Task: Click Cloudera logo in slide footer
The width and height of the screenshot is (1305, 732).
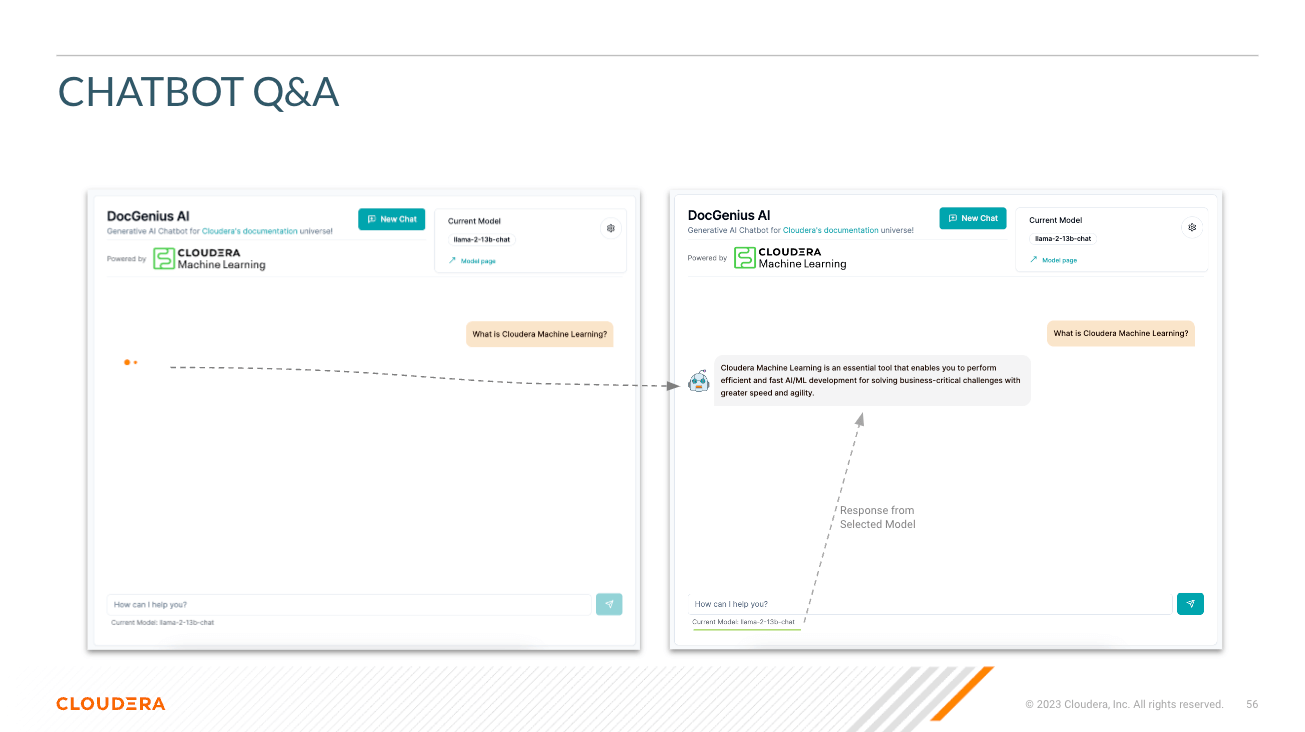Action: click(110, 704)
